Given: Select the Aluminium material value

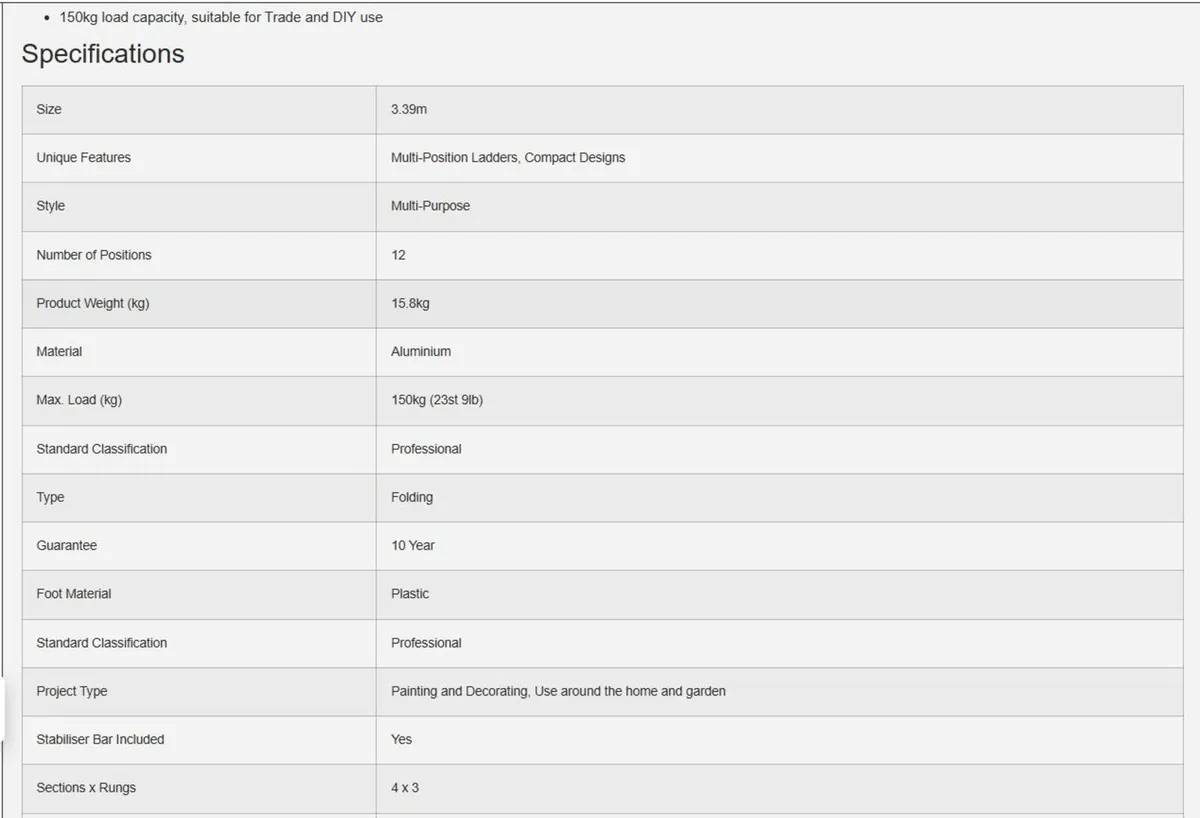Looking at the screenshot, I should coord(421,352).
